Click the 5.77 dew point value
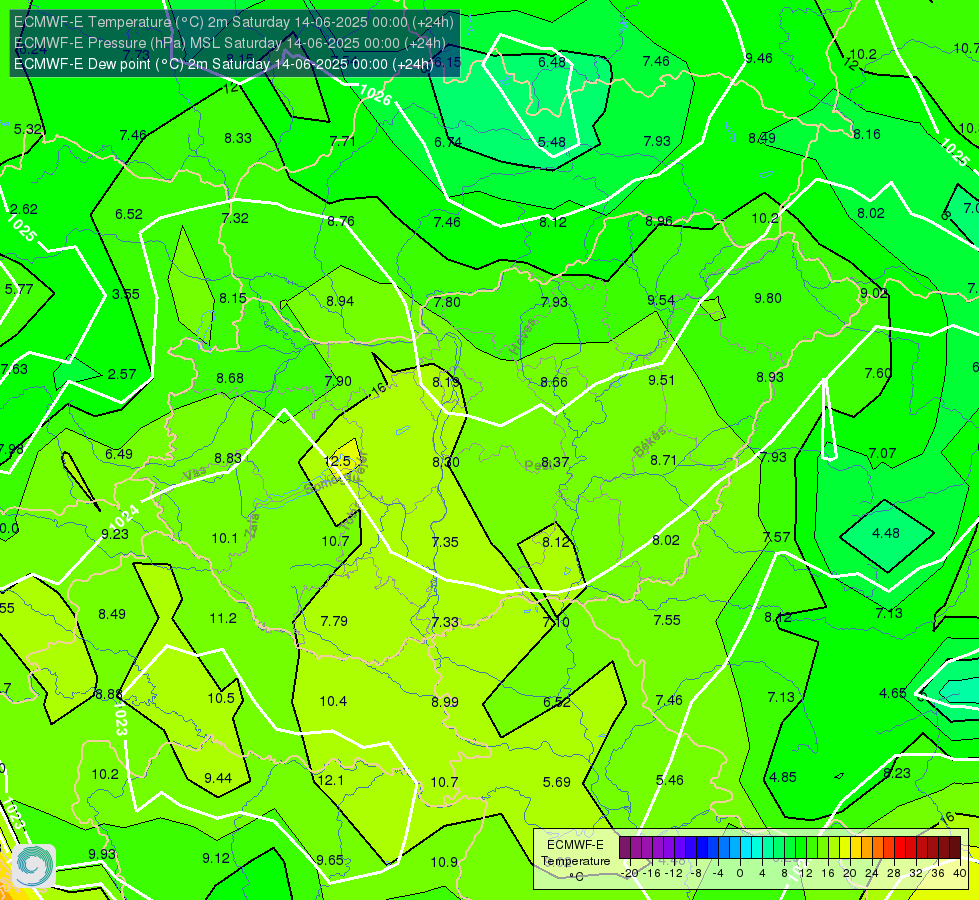This screenshot has width=979, height=900. 19,289
